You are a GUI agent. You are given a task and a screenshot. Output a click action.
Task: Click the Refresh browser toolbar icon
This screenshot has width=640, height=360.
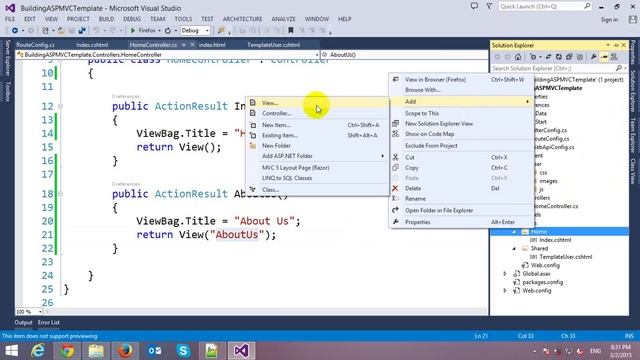pos(168,31)
